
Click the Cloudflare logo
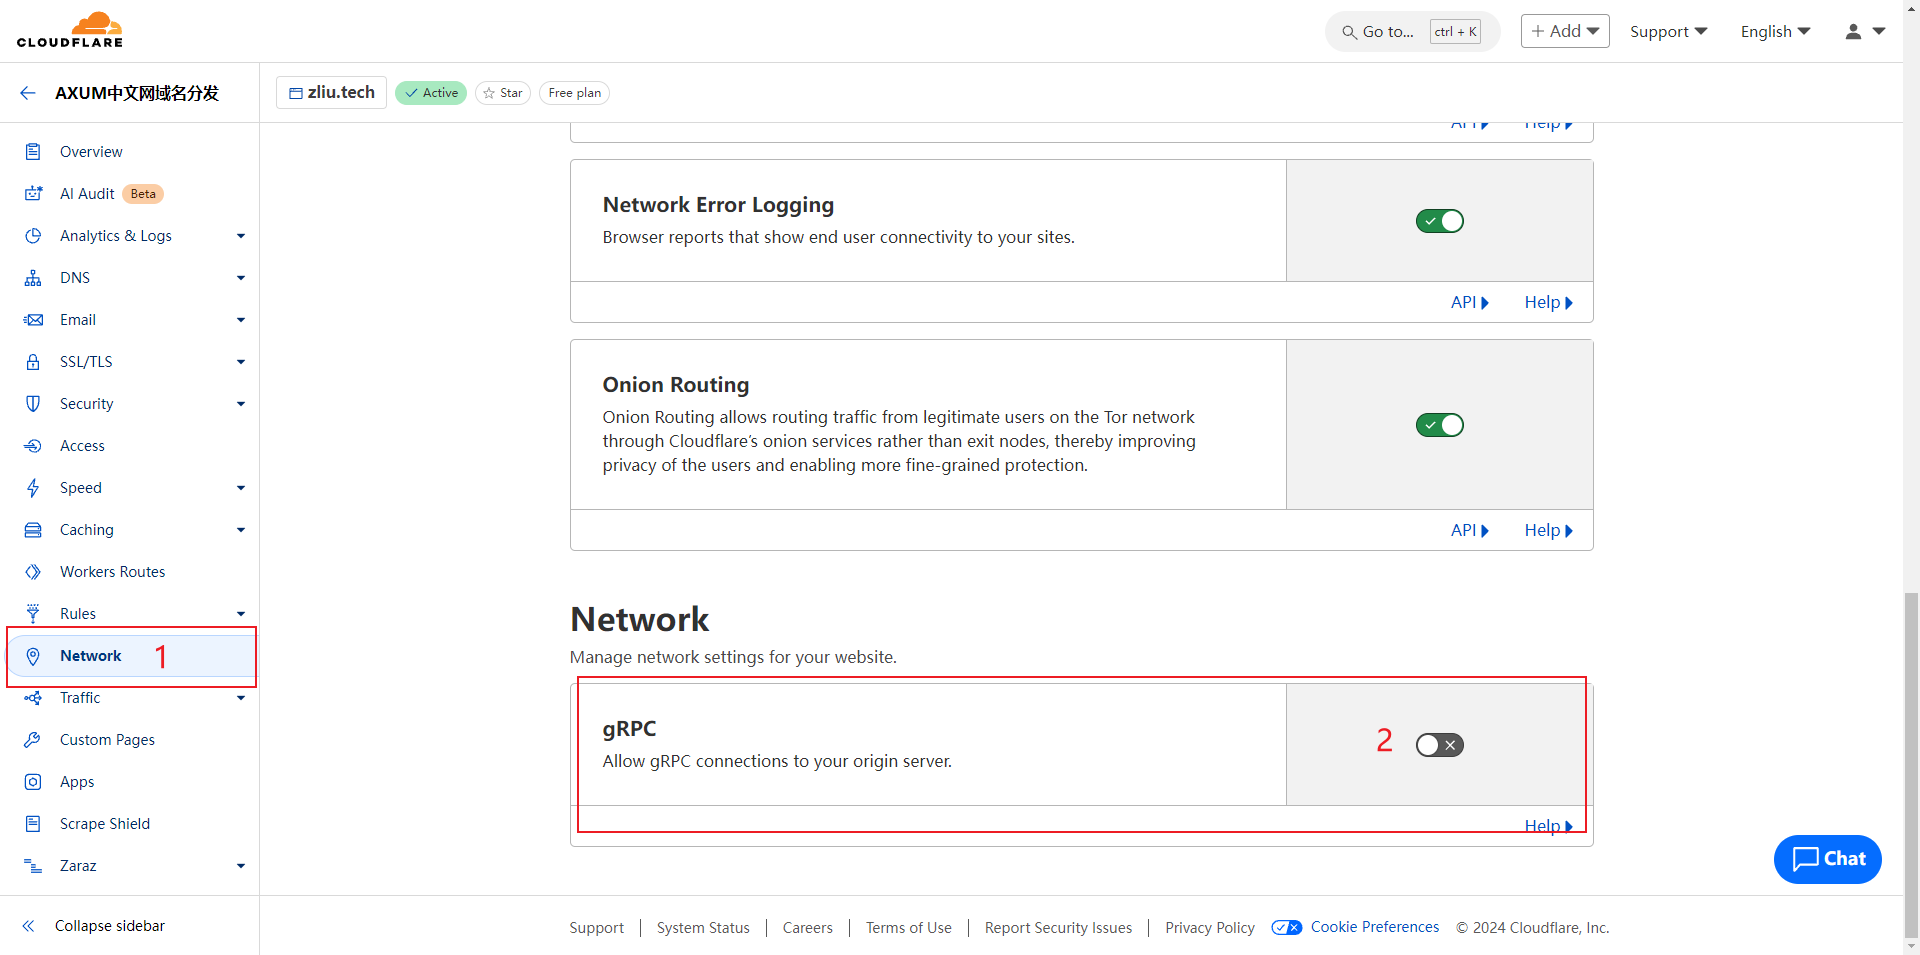coord(70,30)
